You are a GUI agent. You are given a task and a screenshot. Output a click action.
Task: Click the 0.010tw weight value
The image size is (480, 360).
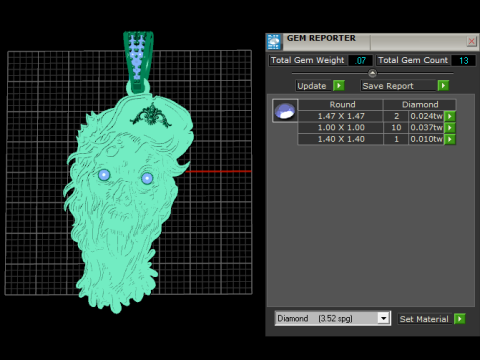pyautogui.click(x=426, y=139)
